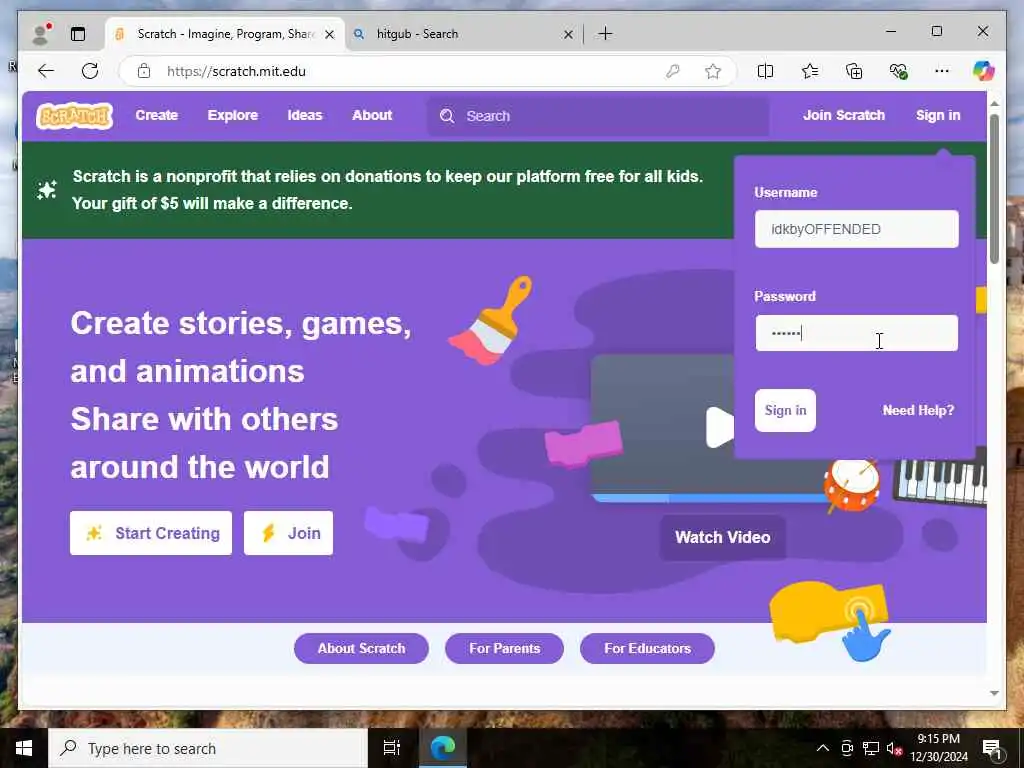Open the Windows Start menu
Screen dimensions: 1024x768
tap(24, 748)
